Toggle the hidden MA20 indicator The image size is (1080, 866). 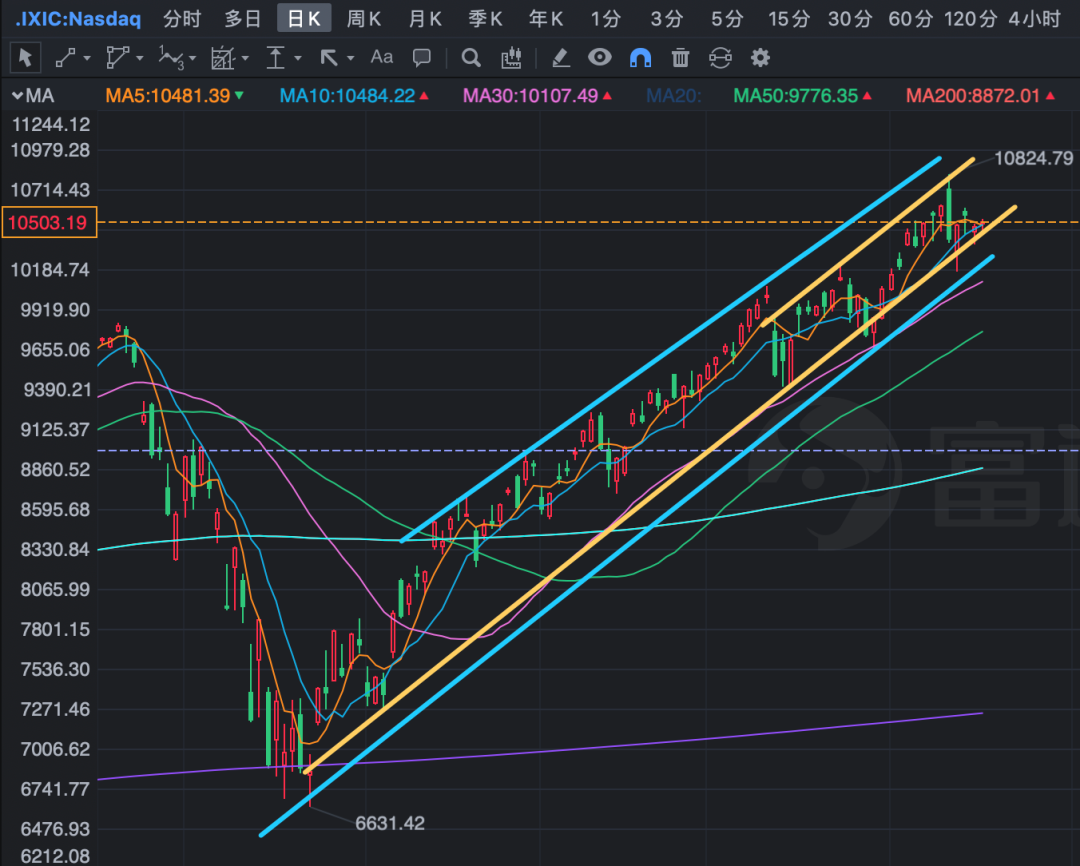pos(674,96)
